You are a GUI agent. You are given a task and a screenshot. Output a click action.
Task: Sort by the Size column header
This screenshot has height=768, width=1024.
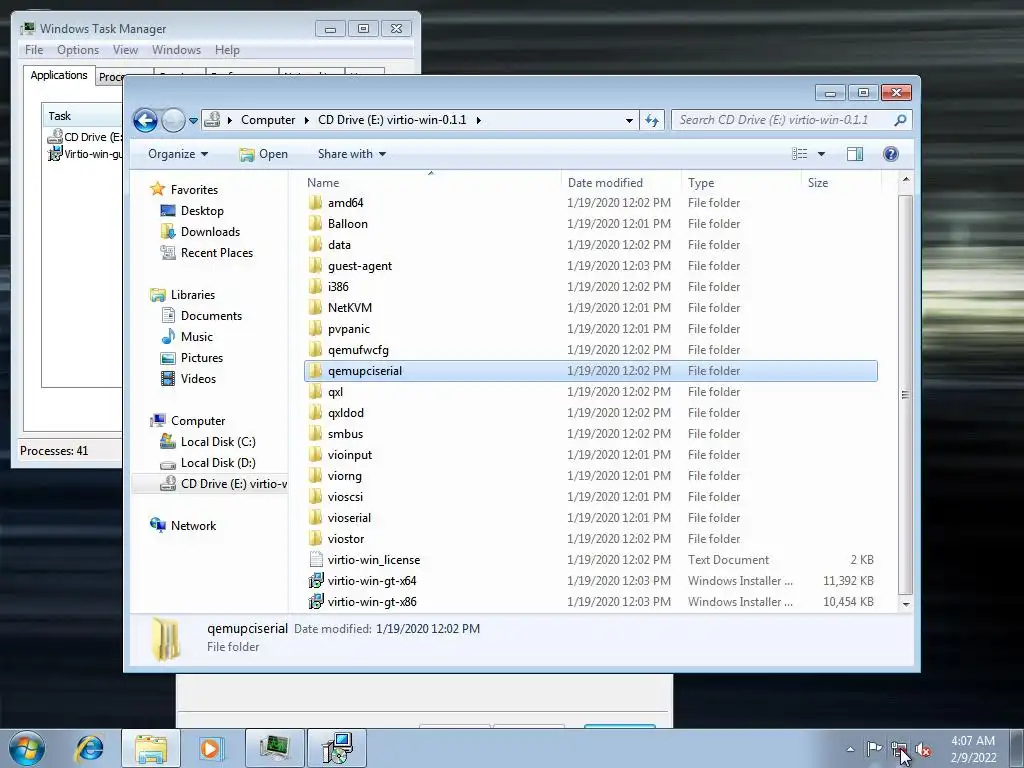(x=818, y=183)
